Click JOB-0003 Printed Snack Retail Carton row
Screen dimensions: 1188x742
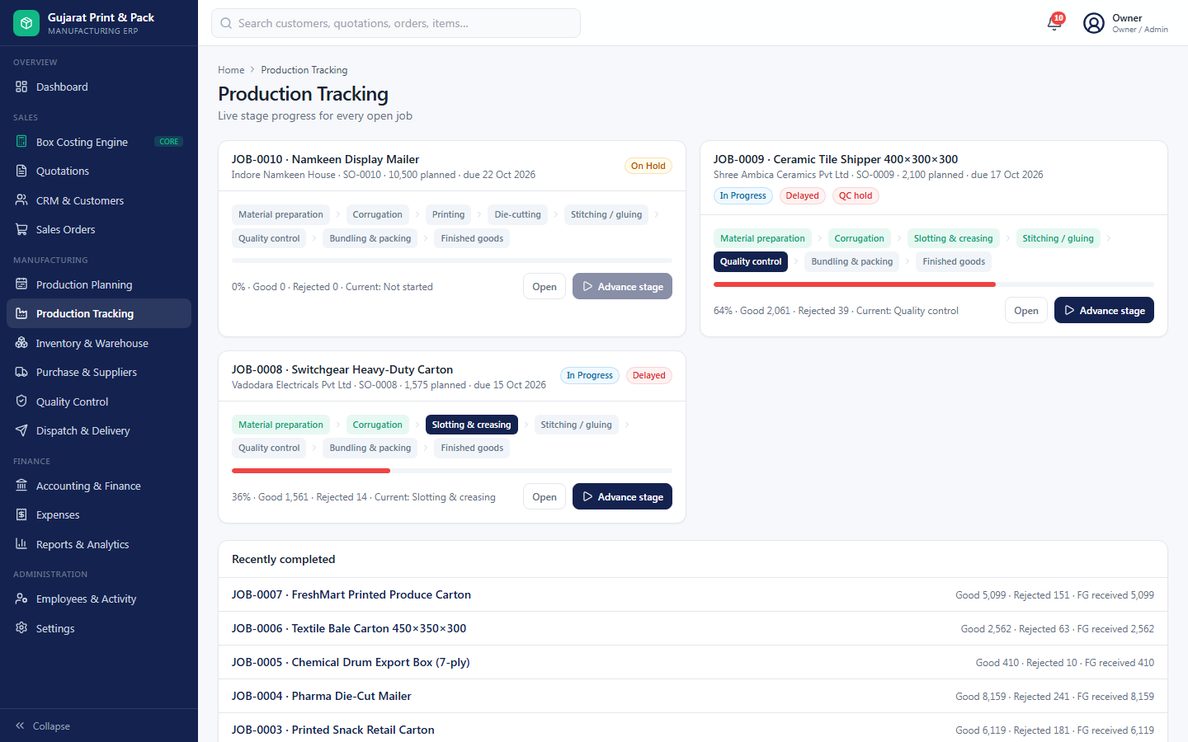(x=692, y=729)
